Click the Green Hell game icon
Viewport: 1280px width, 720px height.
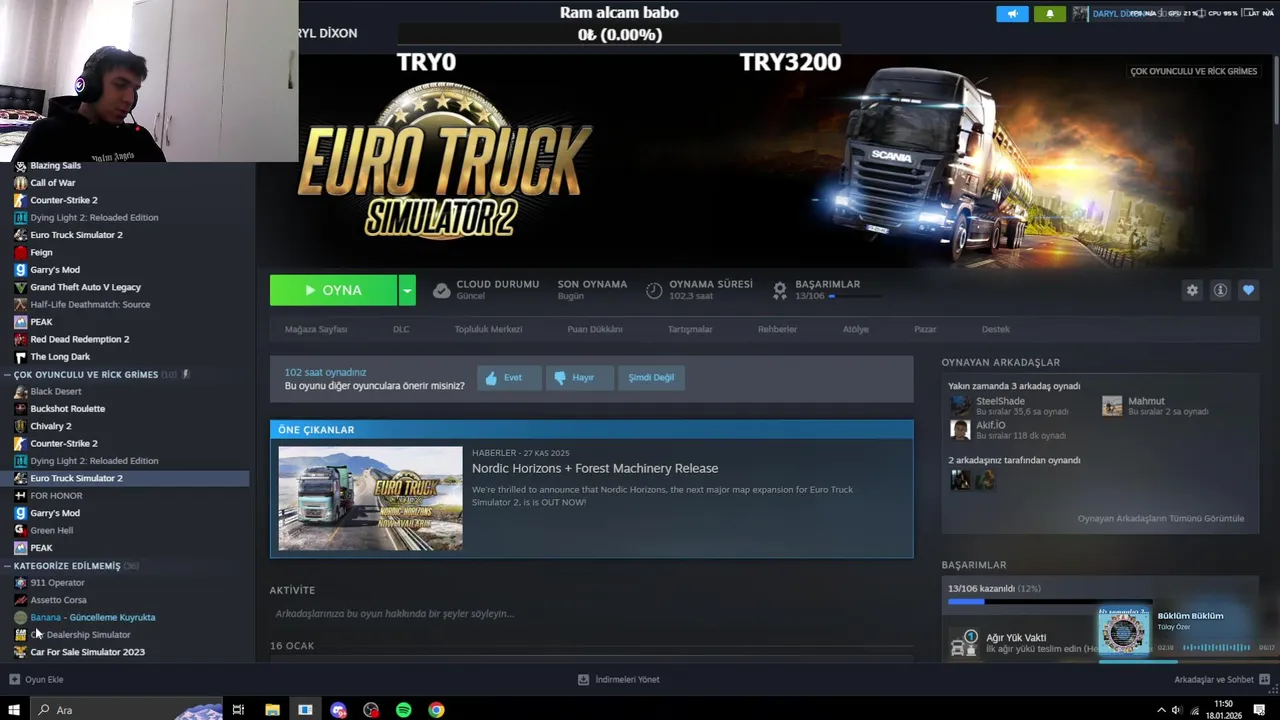(x=20, y=530)
